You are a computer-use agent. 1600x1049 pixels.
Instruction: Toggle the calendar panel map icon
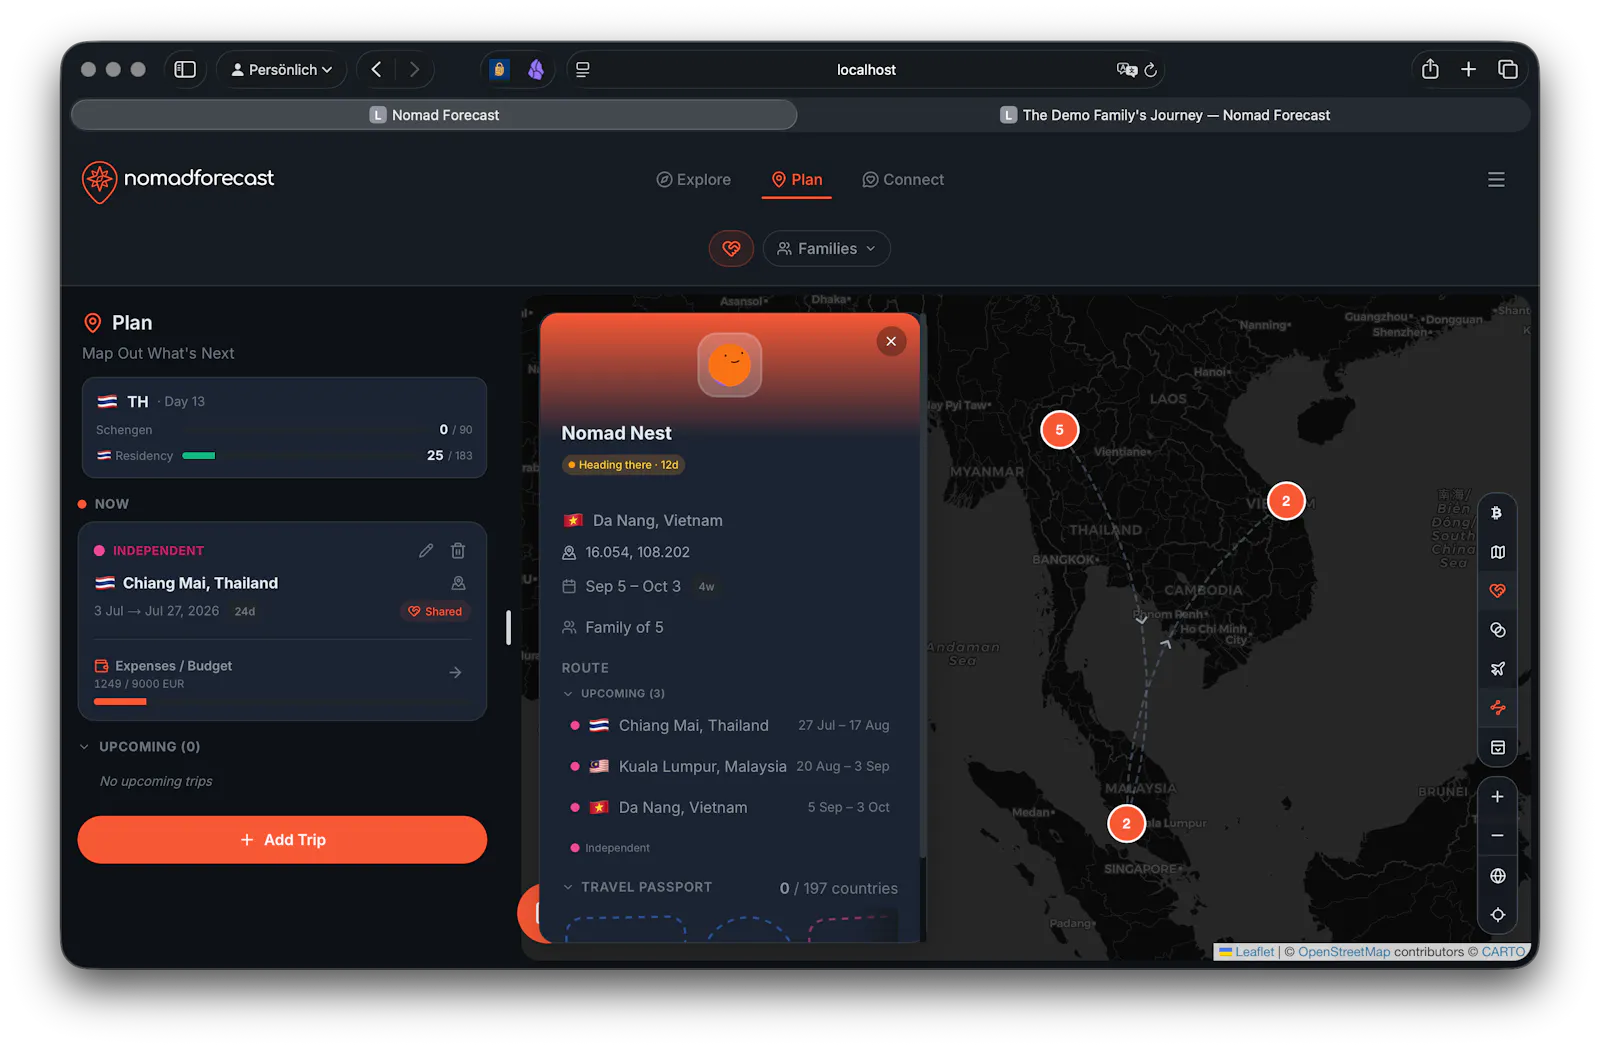pyautogui.click(x=1497, y=748)
